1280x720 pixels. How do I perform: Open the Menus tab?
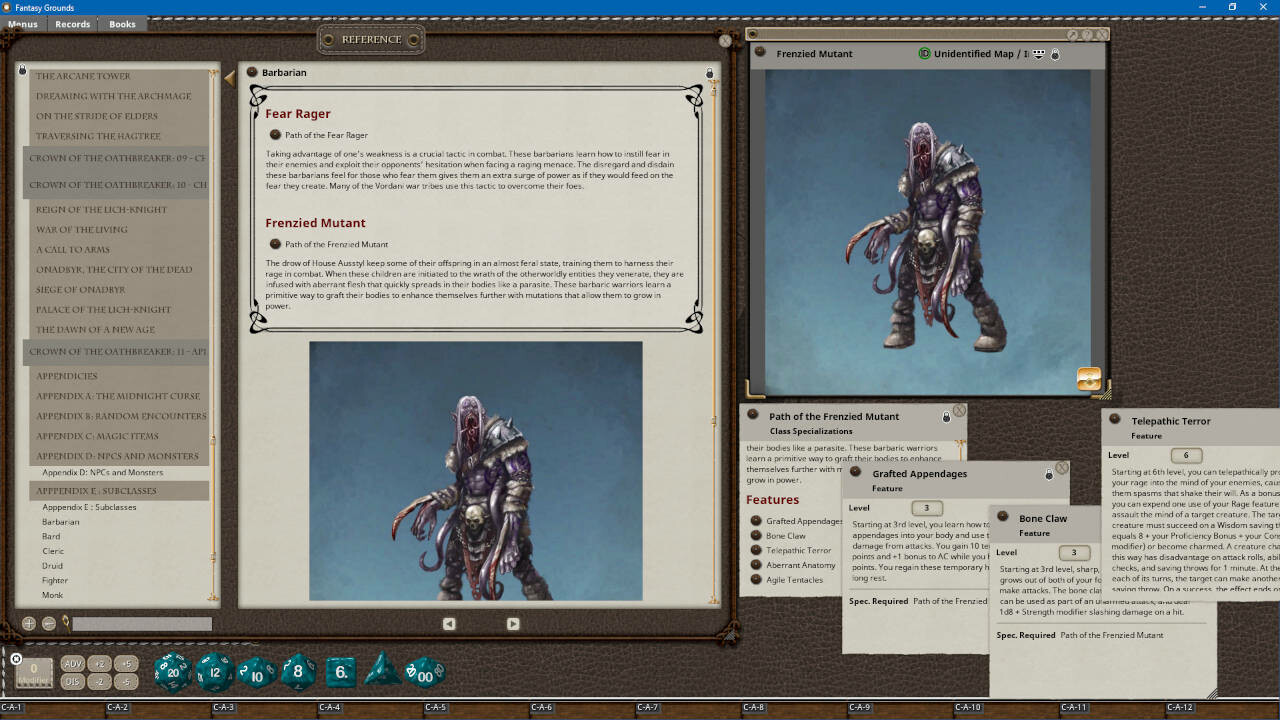point(22,24)
